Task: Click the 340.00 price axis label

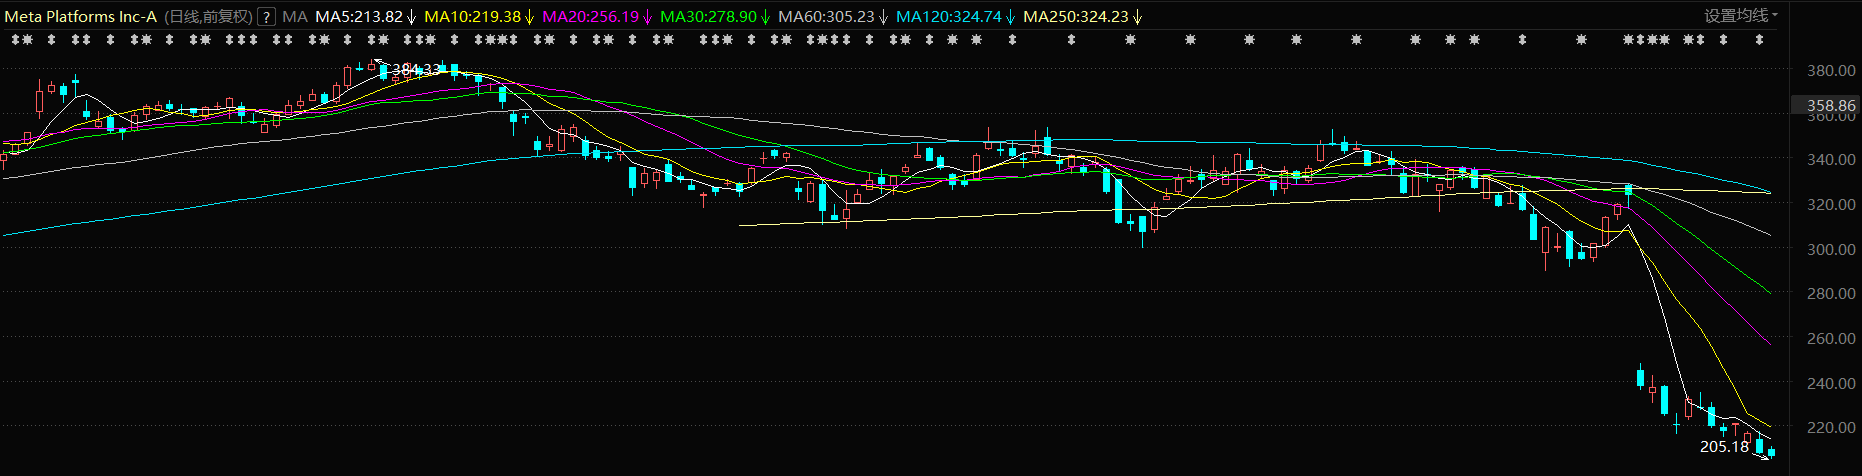Action: pyautogui.click(x=1832, y=160)
